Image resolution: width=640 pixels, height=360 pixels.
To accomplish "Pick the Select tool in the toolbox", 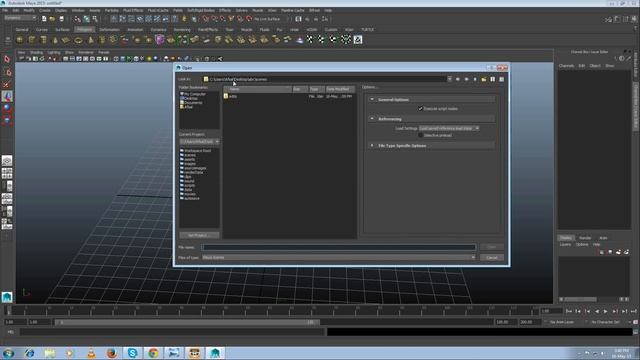I will (7, 59).
